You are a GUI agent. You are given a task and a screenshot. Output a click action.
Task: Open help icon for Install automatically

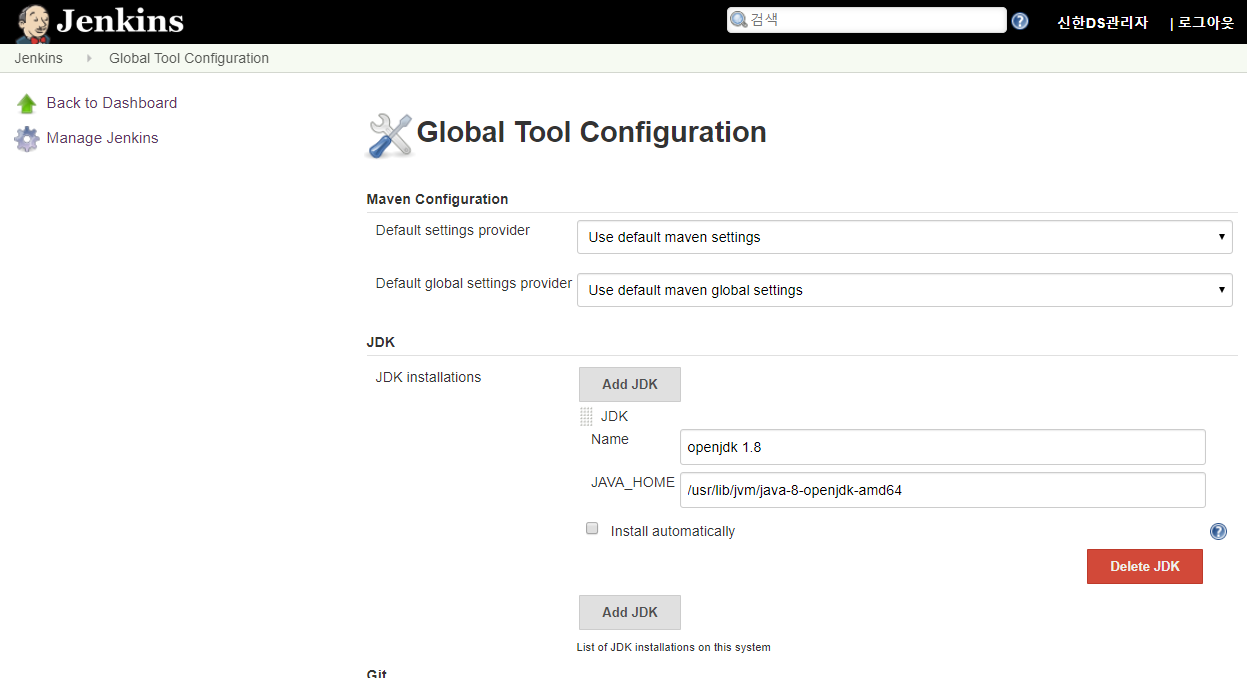(1218, 531)
